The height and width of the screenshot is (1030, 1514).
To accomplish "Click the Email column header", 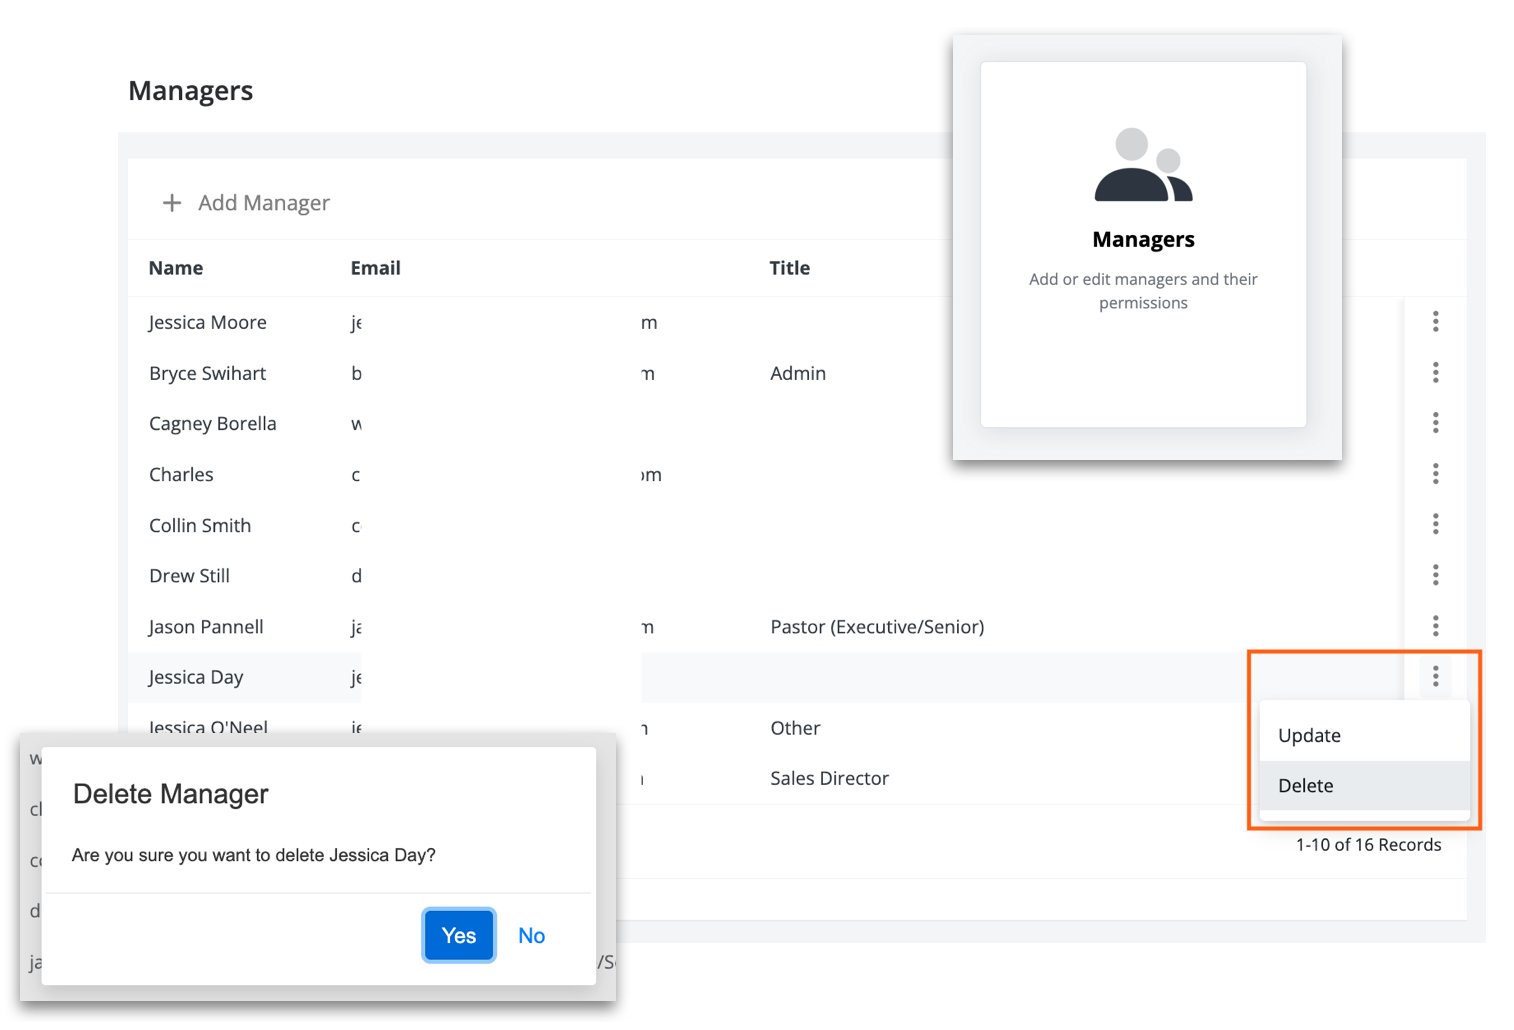I will point(375,268).
